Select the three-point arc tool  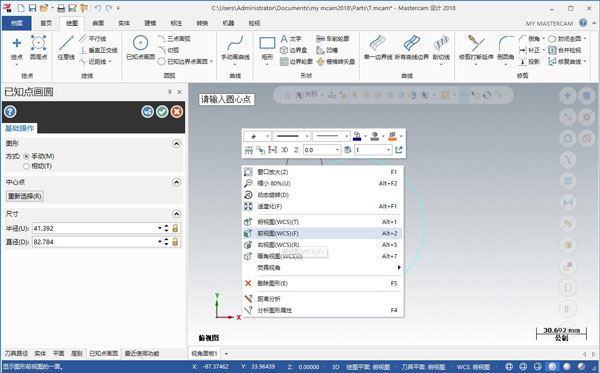174,39
